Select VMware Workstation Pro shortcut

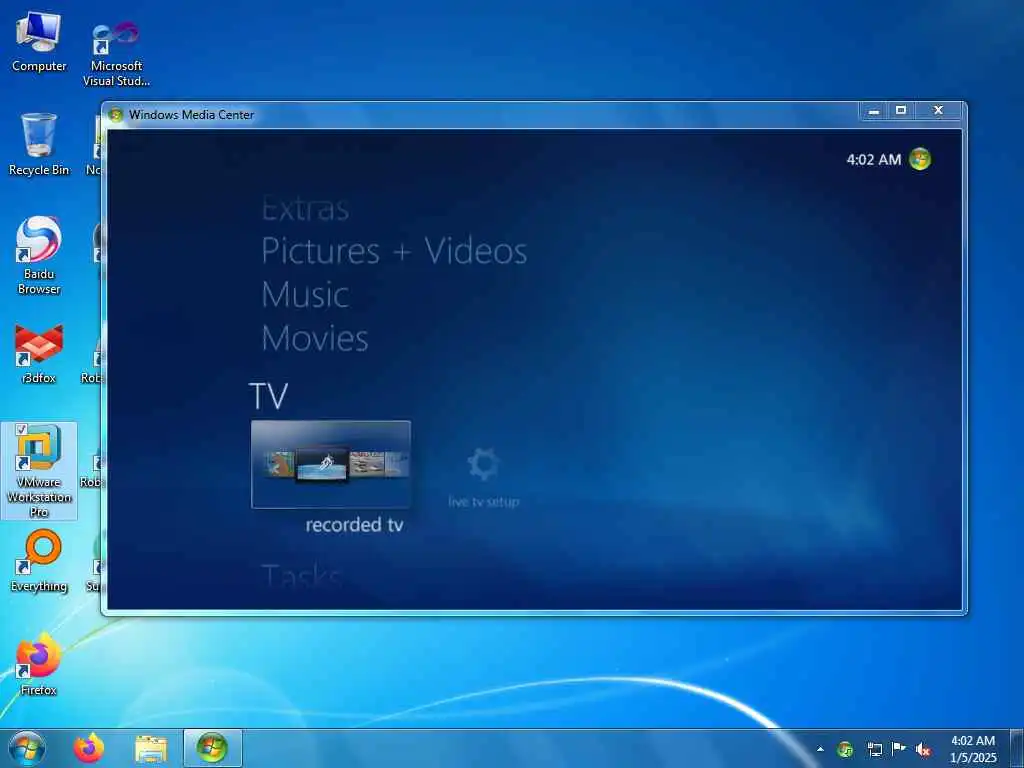pos(39,471)
